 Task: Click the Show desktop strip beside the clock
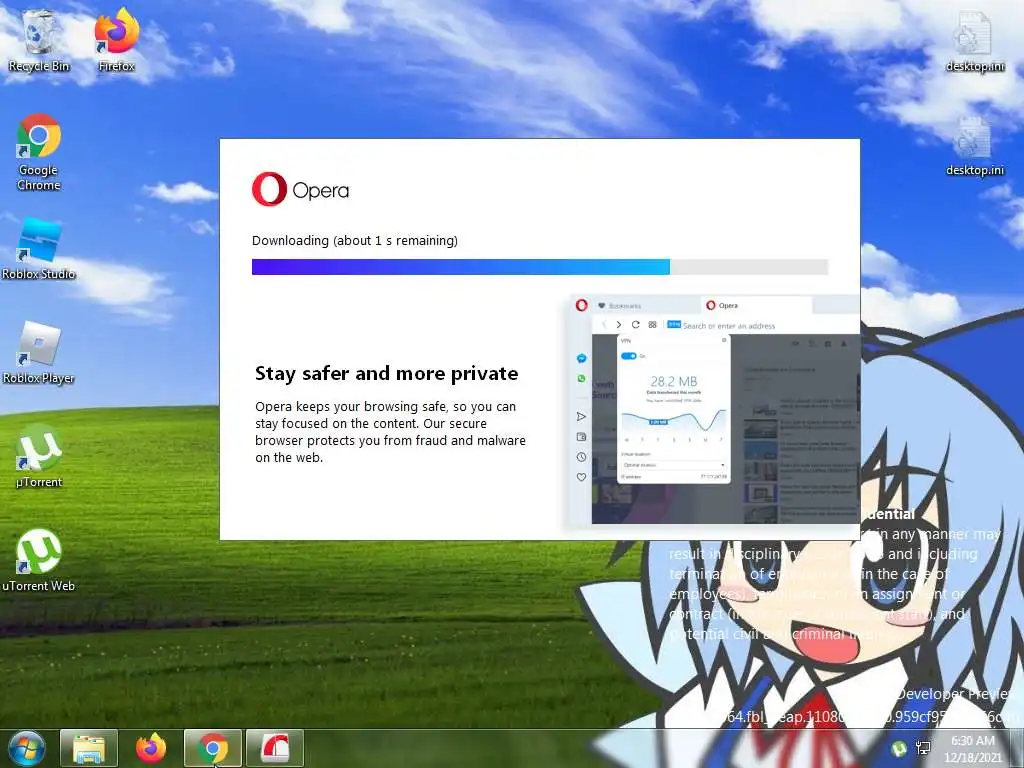[1017, 748]
